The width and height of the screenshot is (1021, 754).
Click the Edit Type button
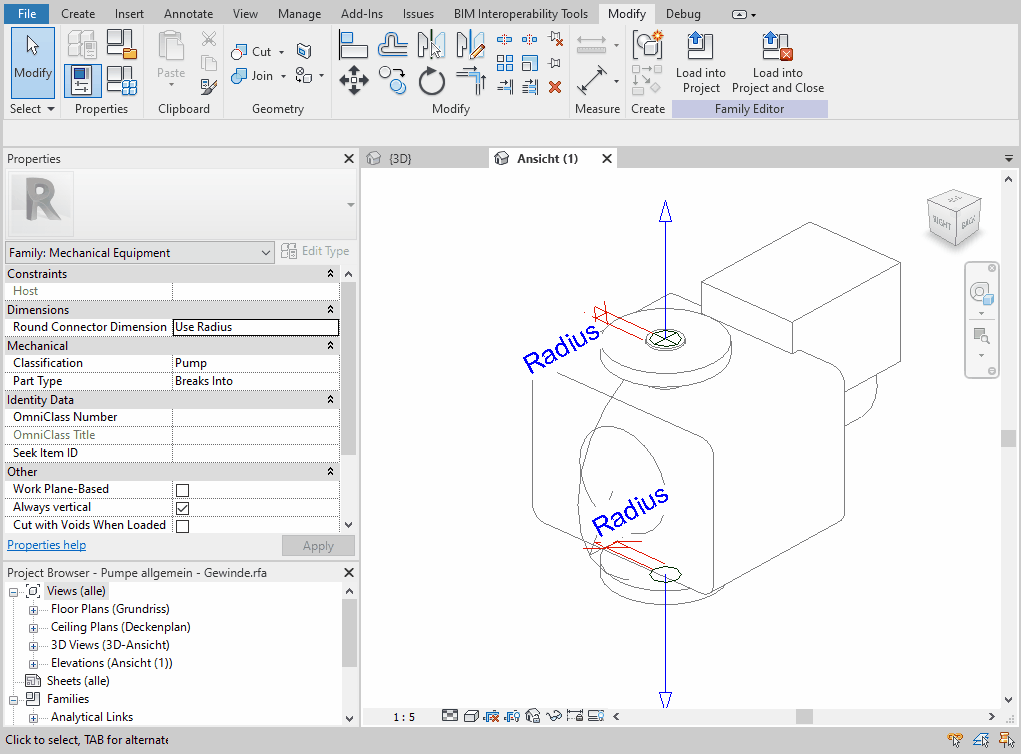pos(315,251)
